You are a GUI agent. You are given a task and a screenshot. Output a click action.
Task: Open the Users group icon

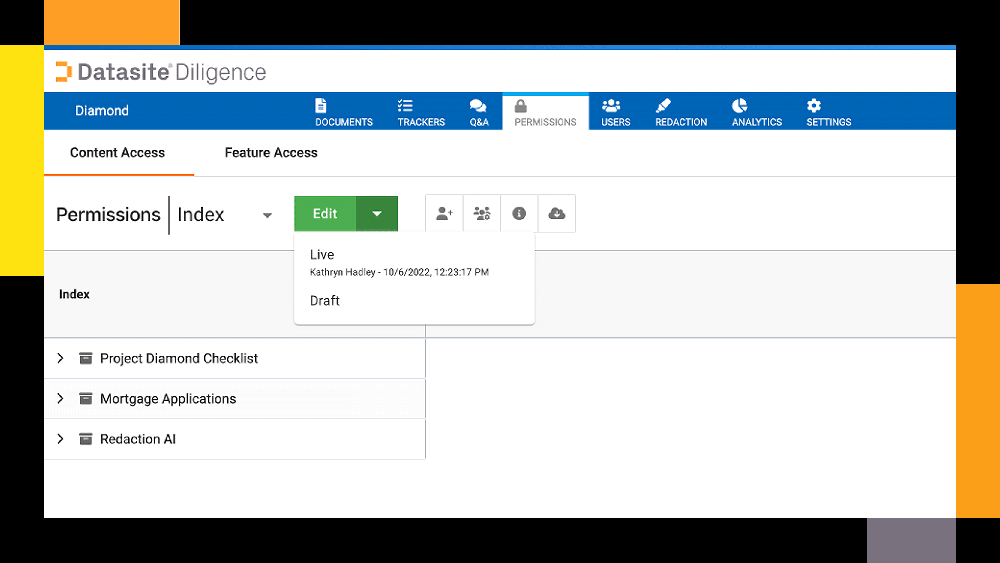point(611,105)
